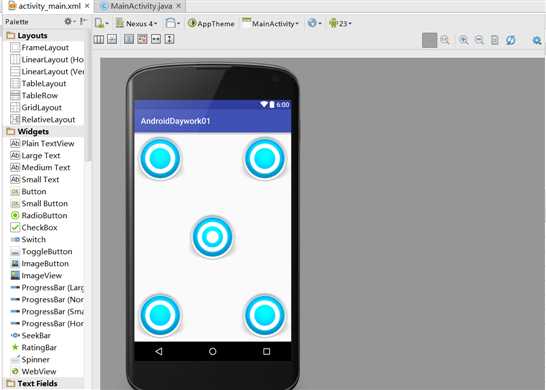Viewport: 546px width, 390px height.
Task: Select the CheckBox widget
Action: pos(34,227)
